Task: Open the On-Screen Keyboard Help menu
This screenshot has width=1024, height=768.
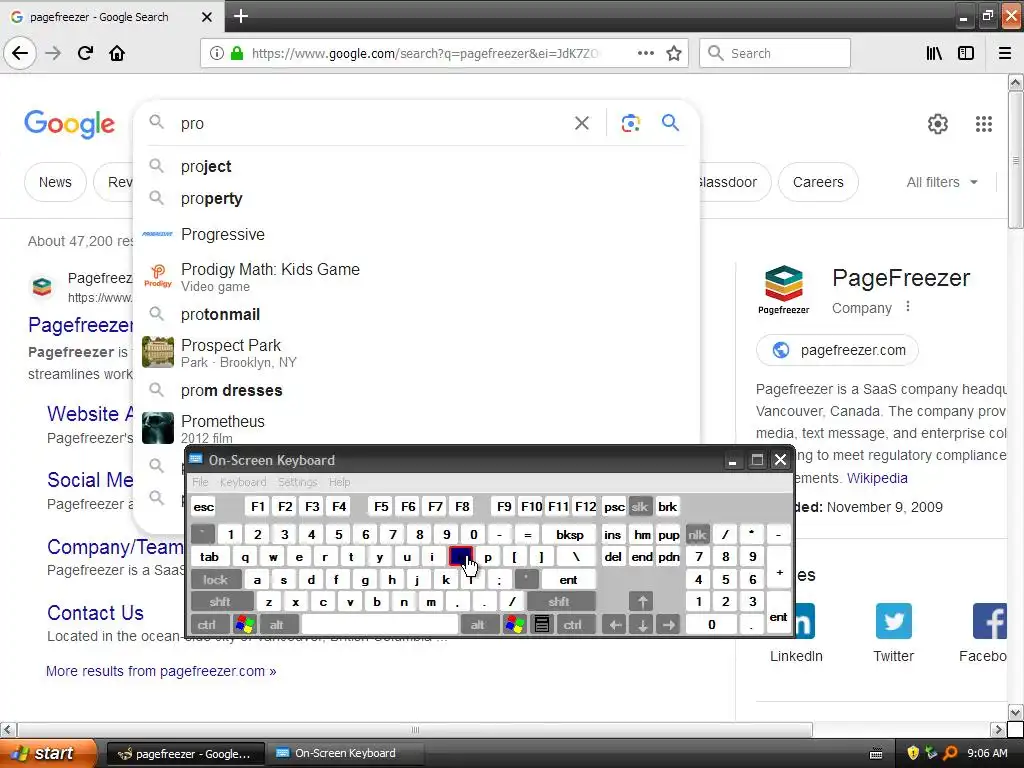Action: click(x=339, y=482)
